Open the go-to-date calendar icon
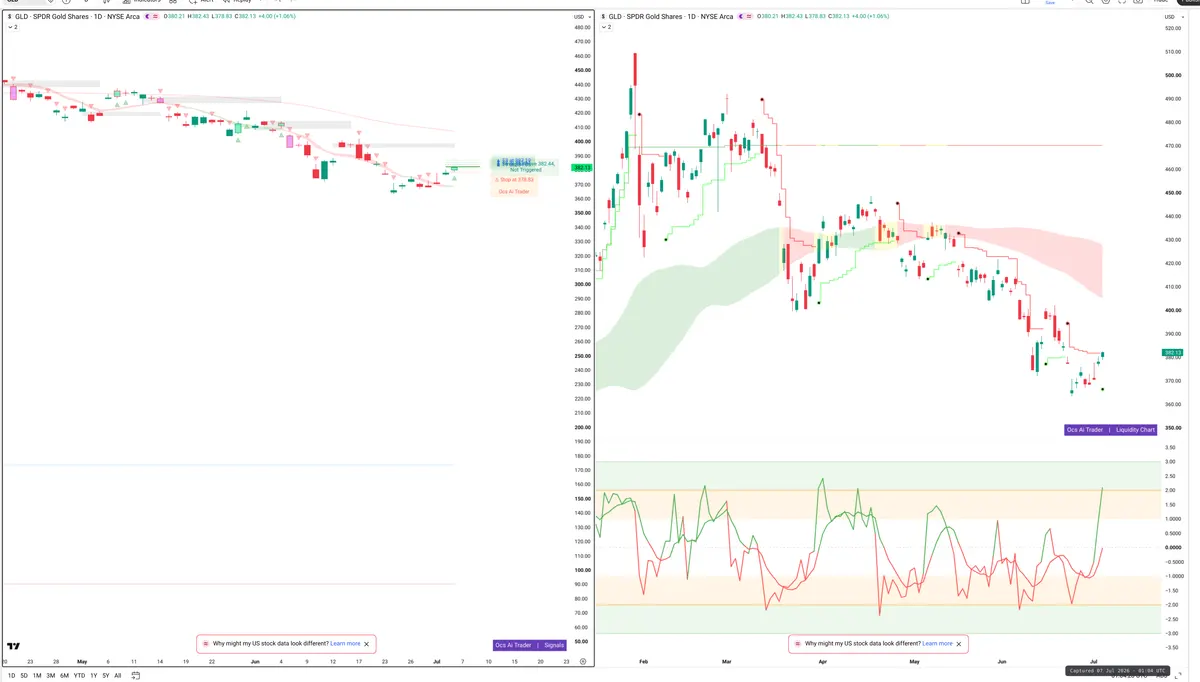The height and width of the screenshot is (682, 1200). pyautogui.click(x=135, y=676)
